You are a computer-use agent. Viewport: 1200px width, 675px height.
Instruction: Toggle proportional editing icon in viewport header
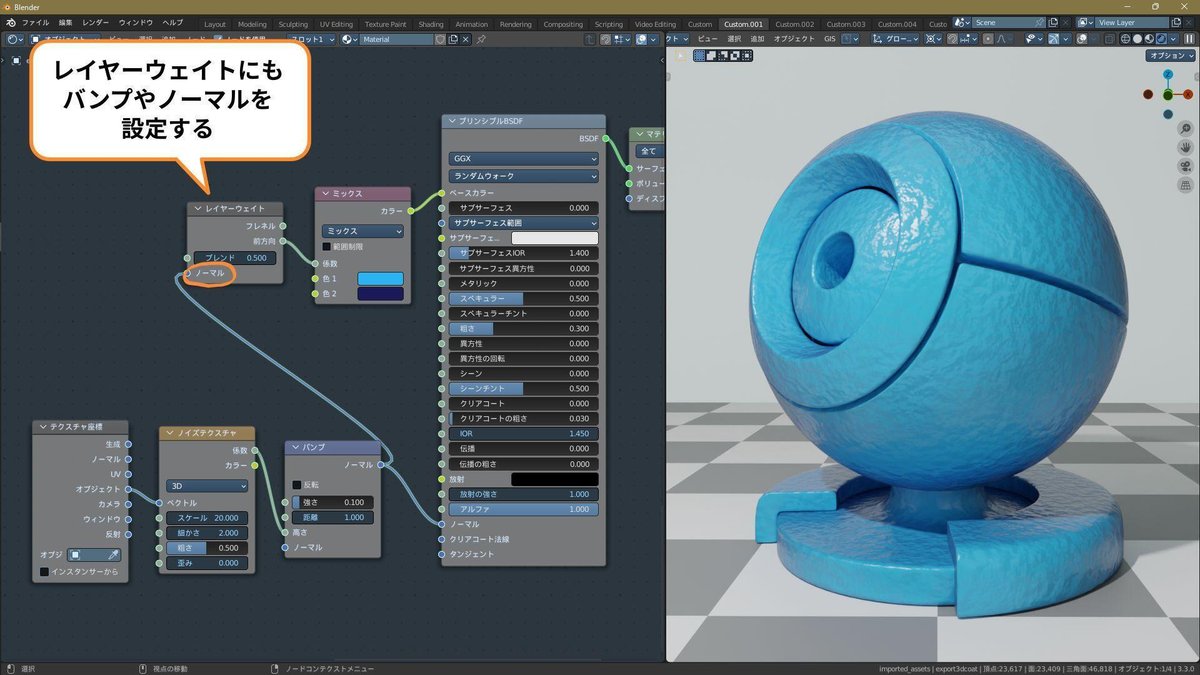989,38
